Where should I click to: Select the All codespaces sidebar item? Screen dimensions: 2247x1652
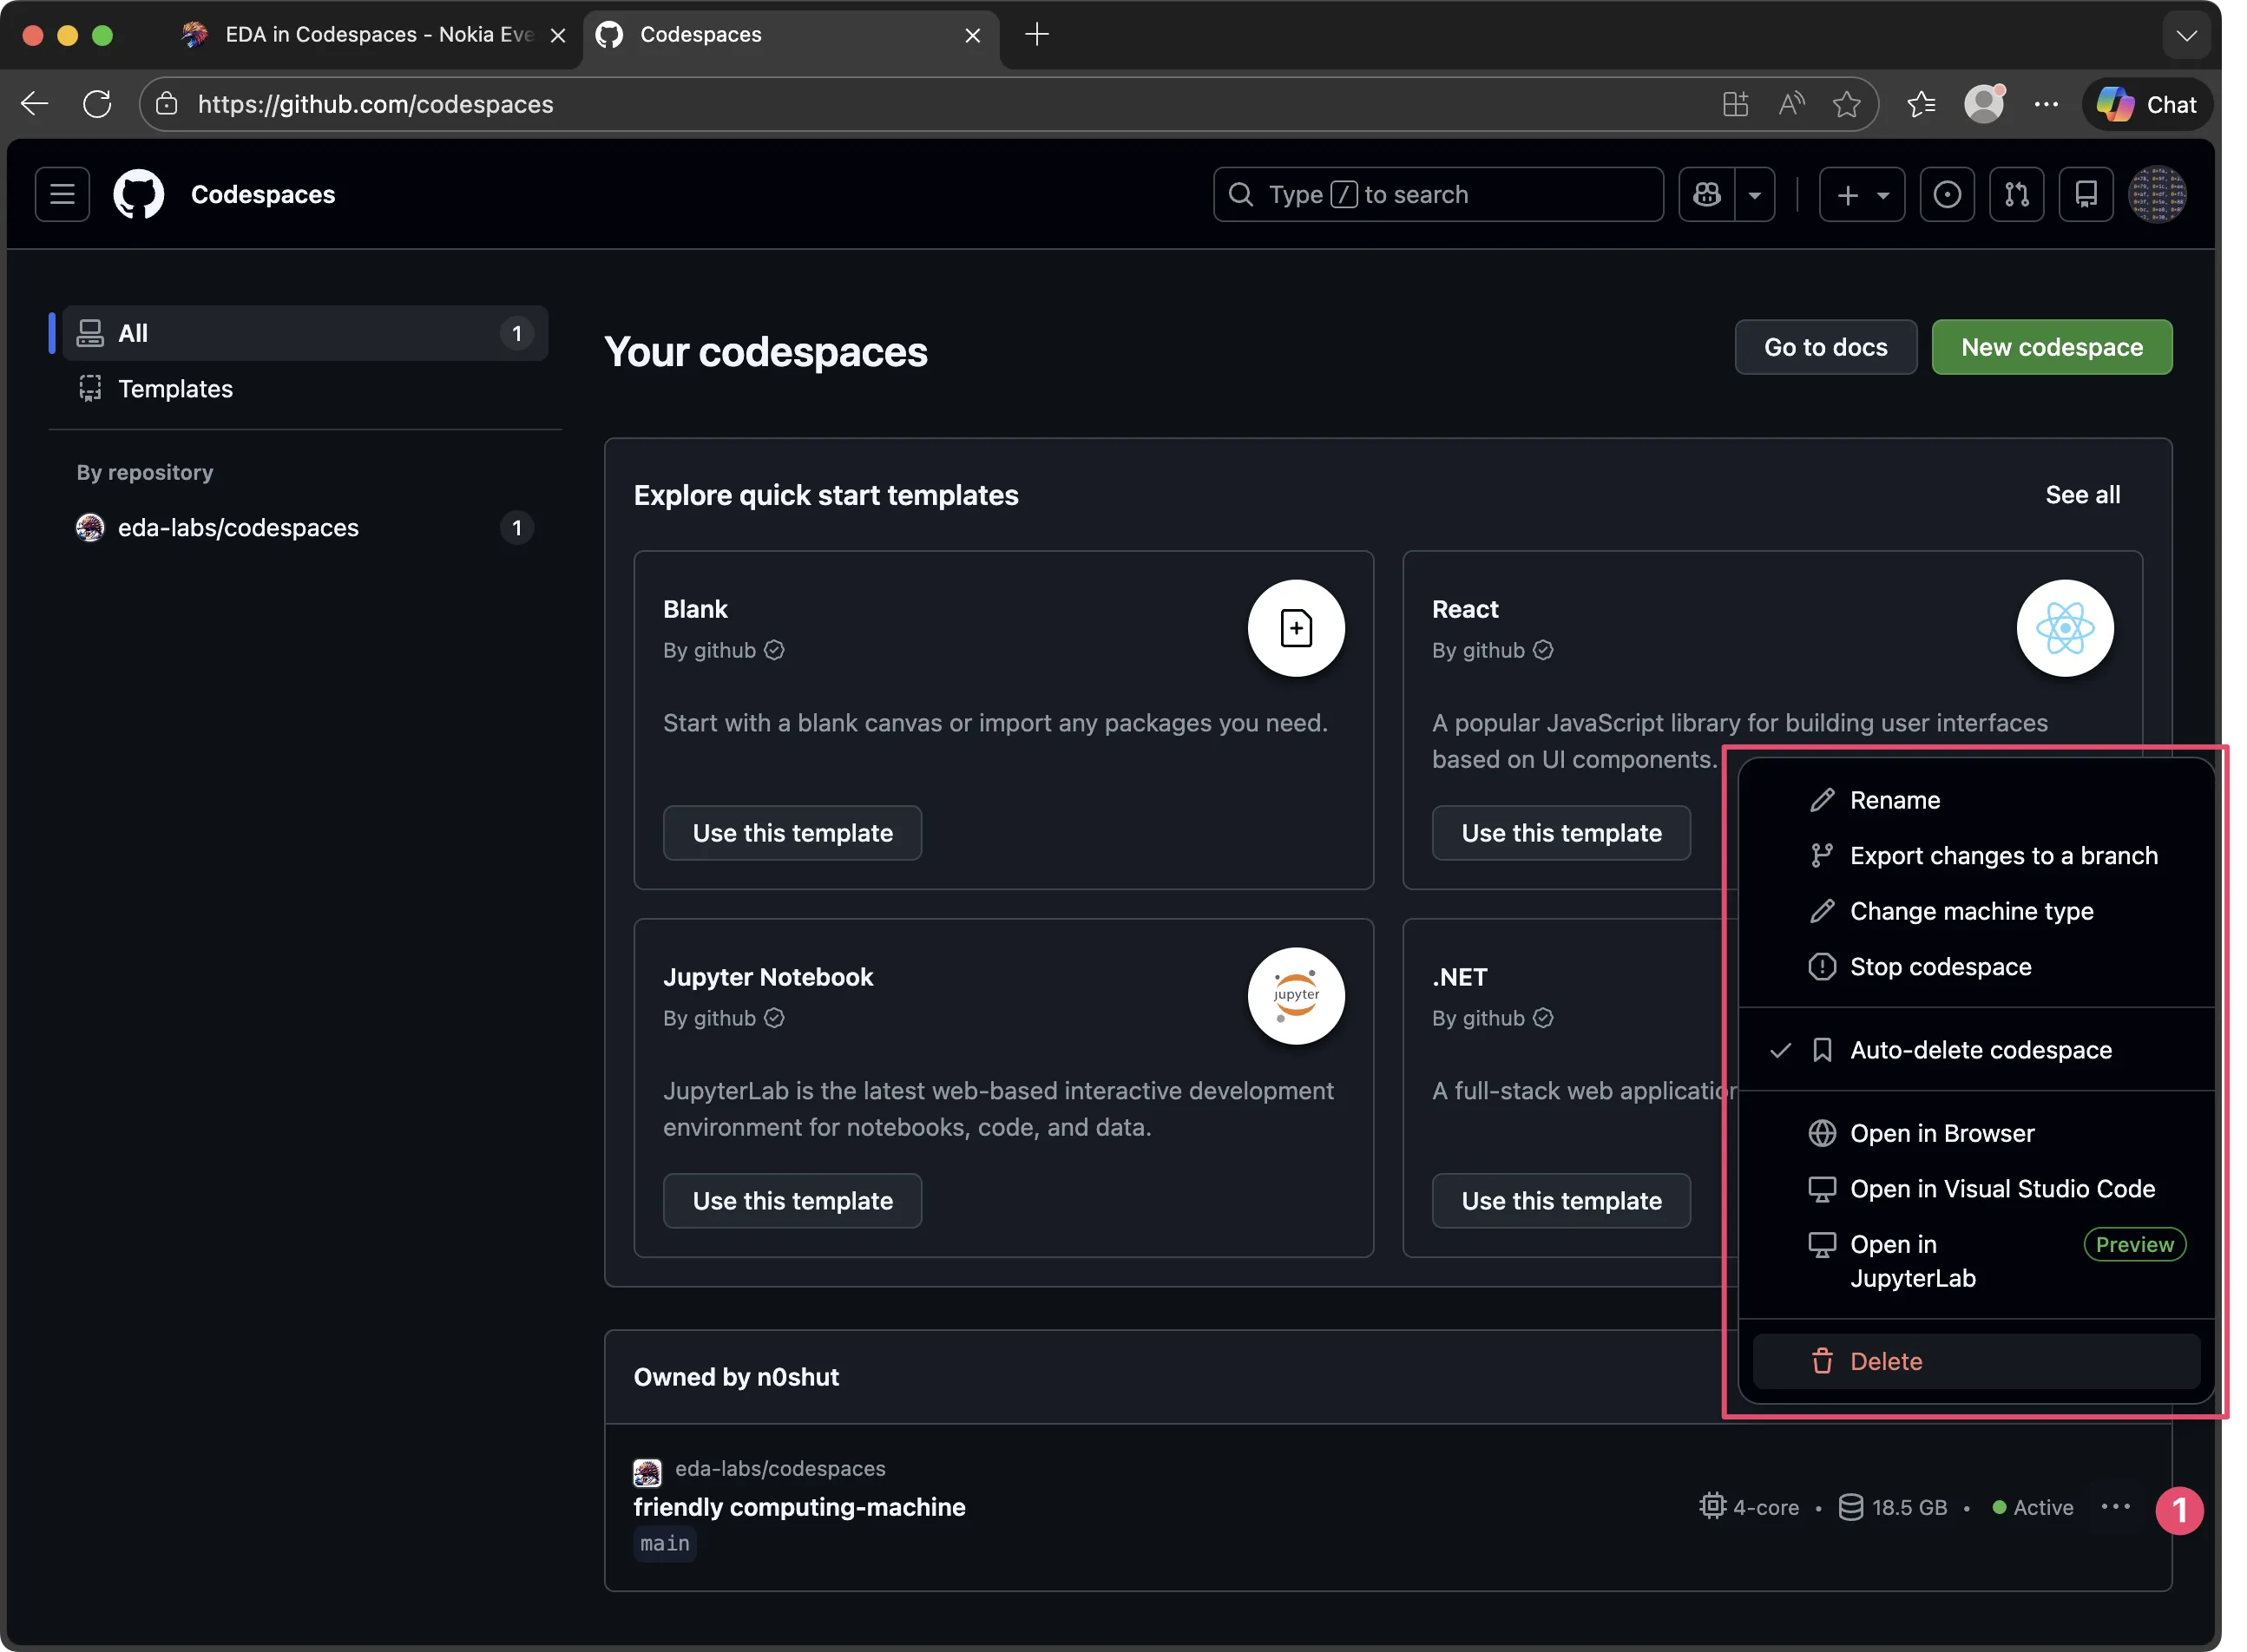coord(305,333)
